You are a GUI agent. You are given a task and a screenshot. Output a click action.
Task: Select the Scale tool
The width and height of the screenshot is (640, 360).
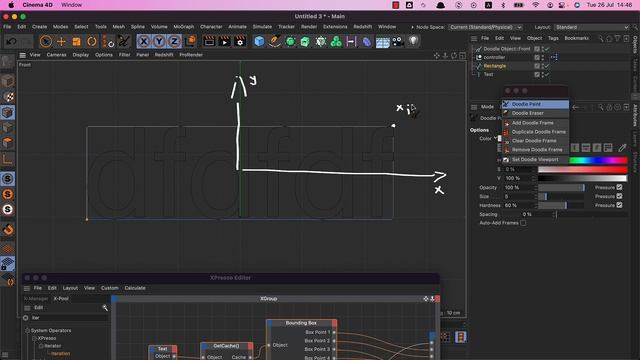click(76, 41)
